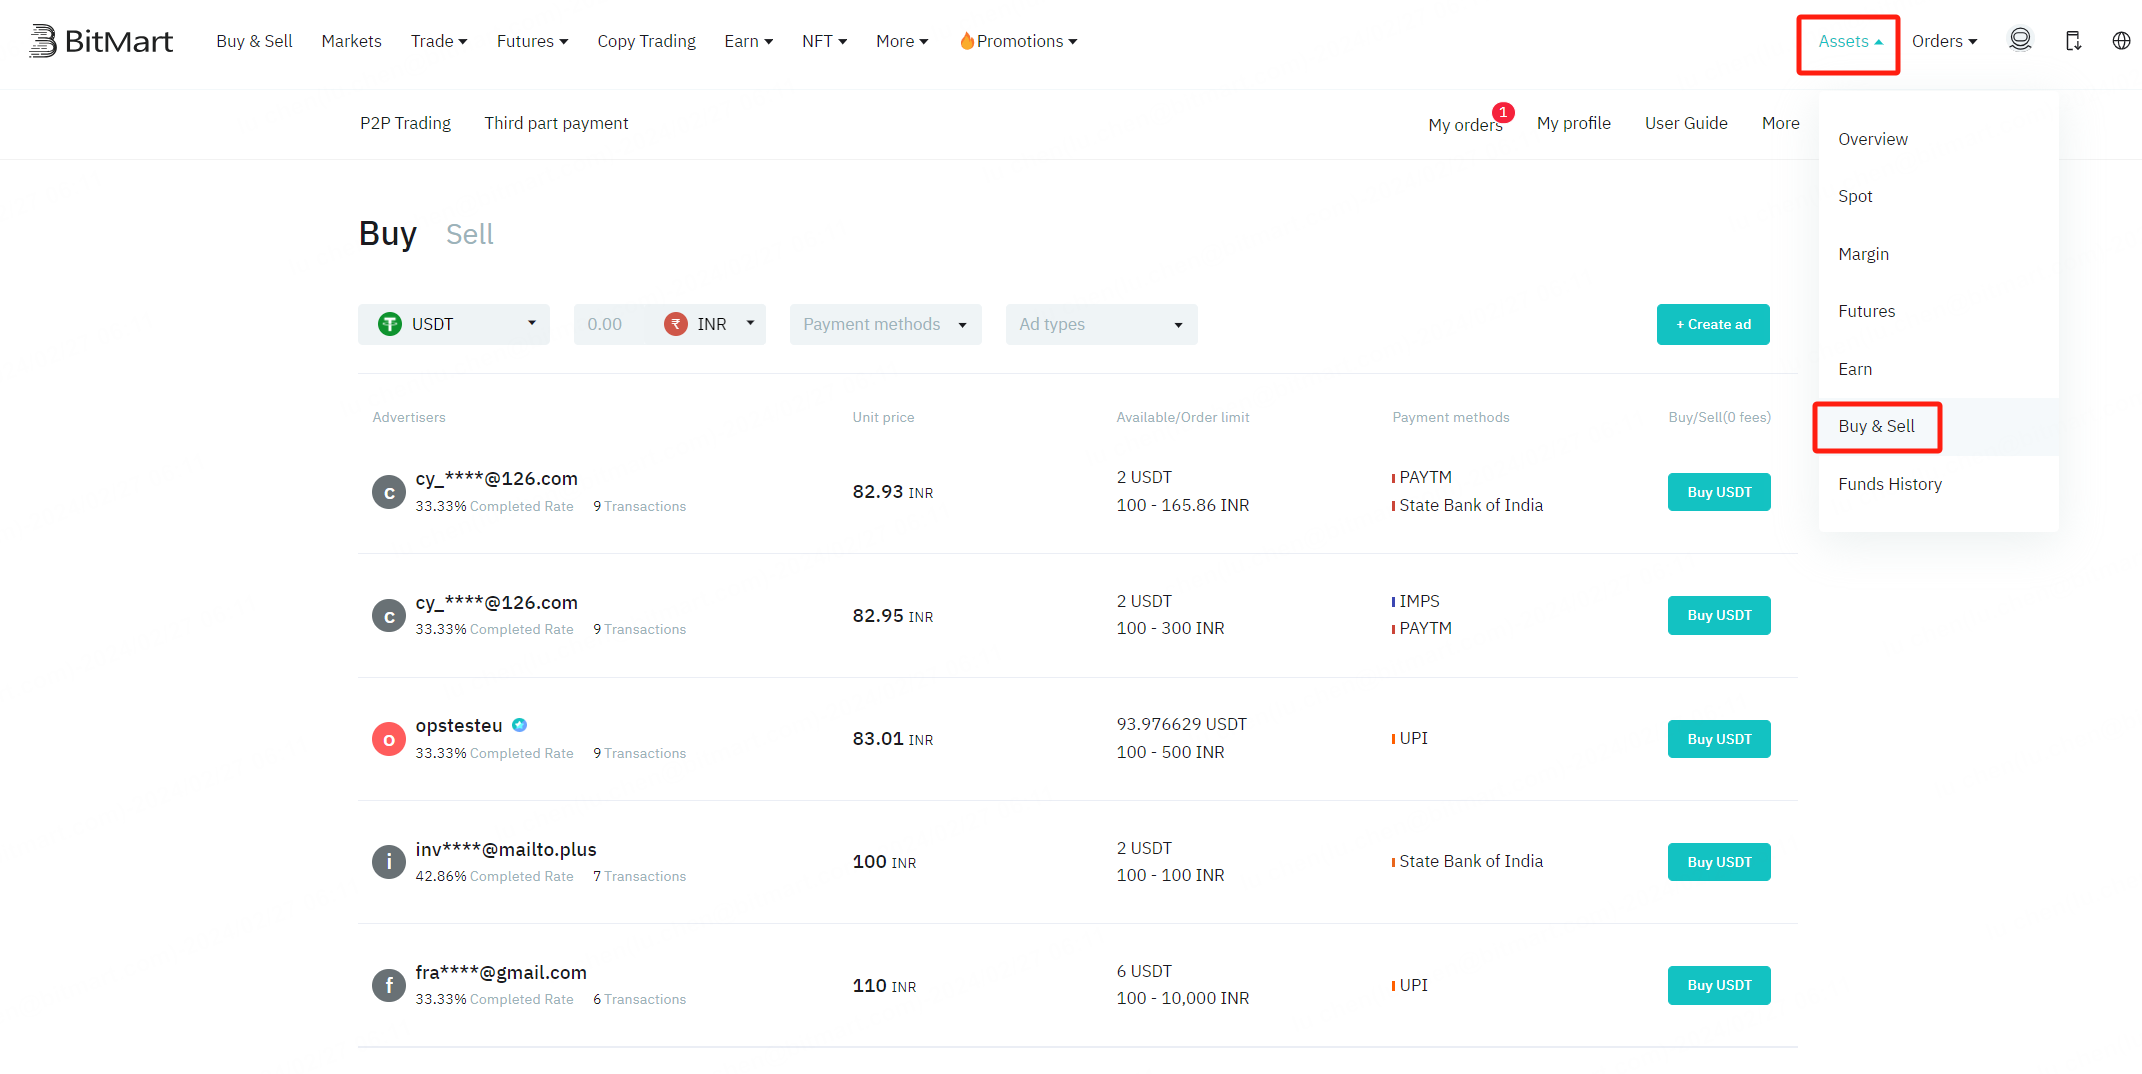Viewport: 2142px width, 1074px height.
Task: Click the red opstesteu avatar
Action: click(x=389, y=739)
